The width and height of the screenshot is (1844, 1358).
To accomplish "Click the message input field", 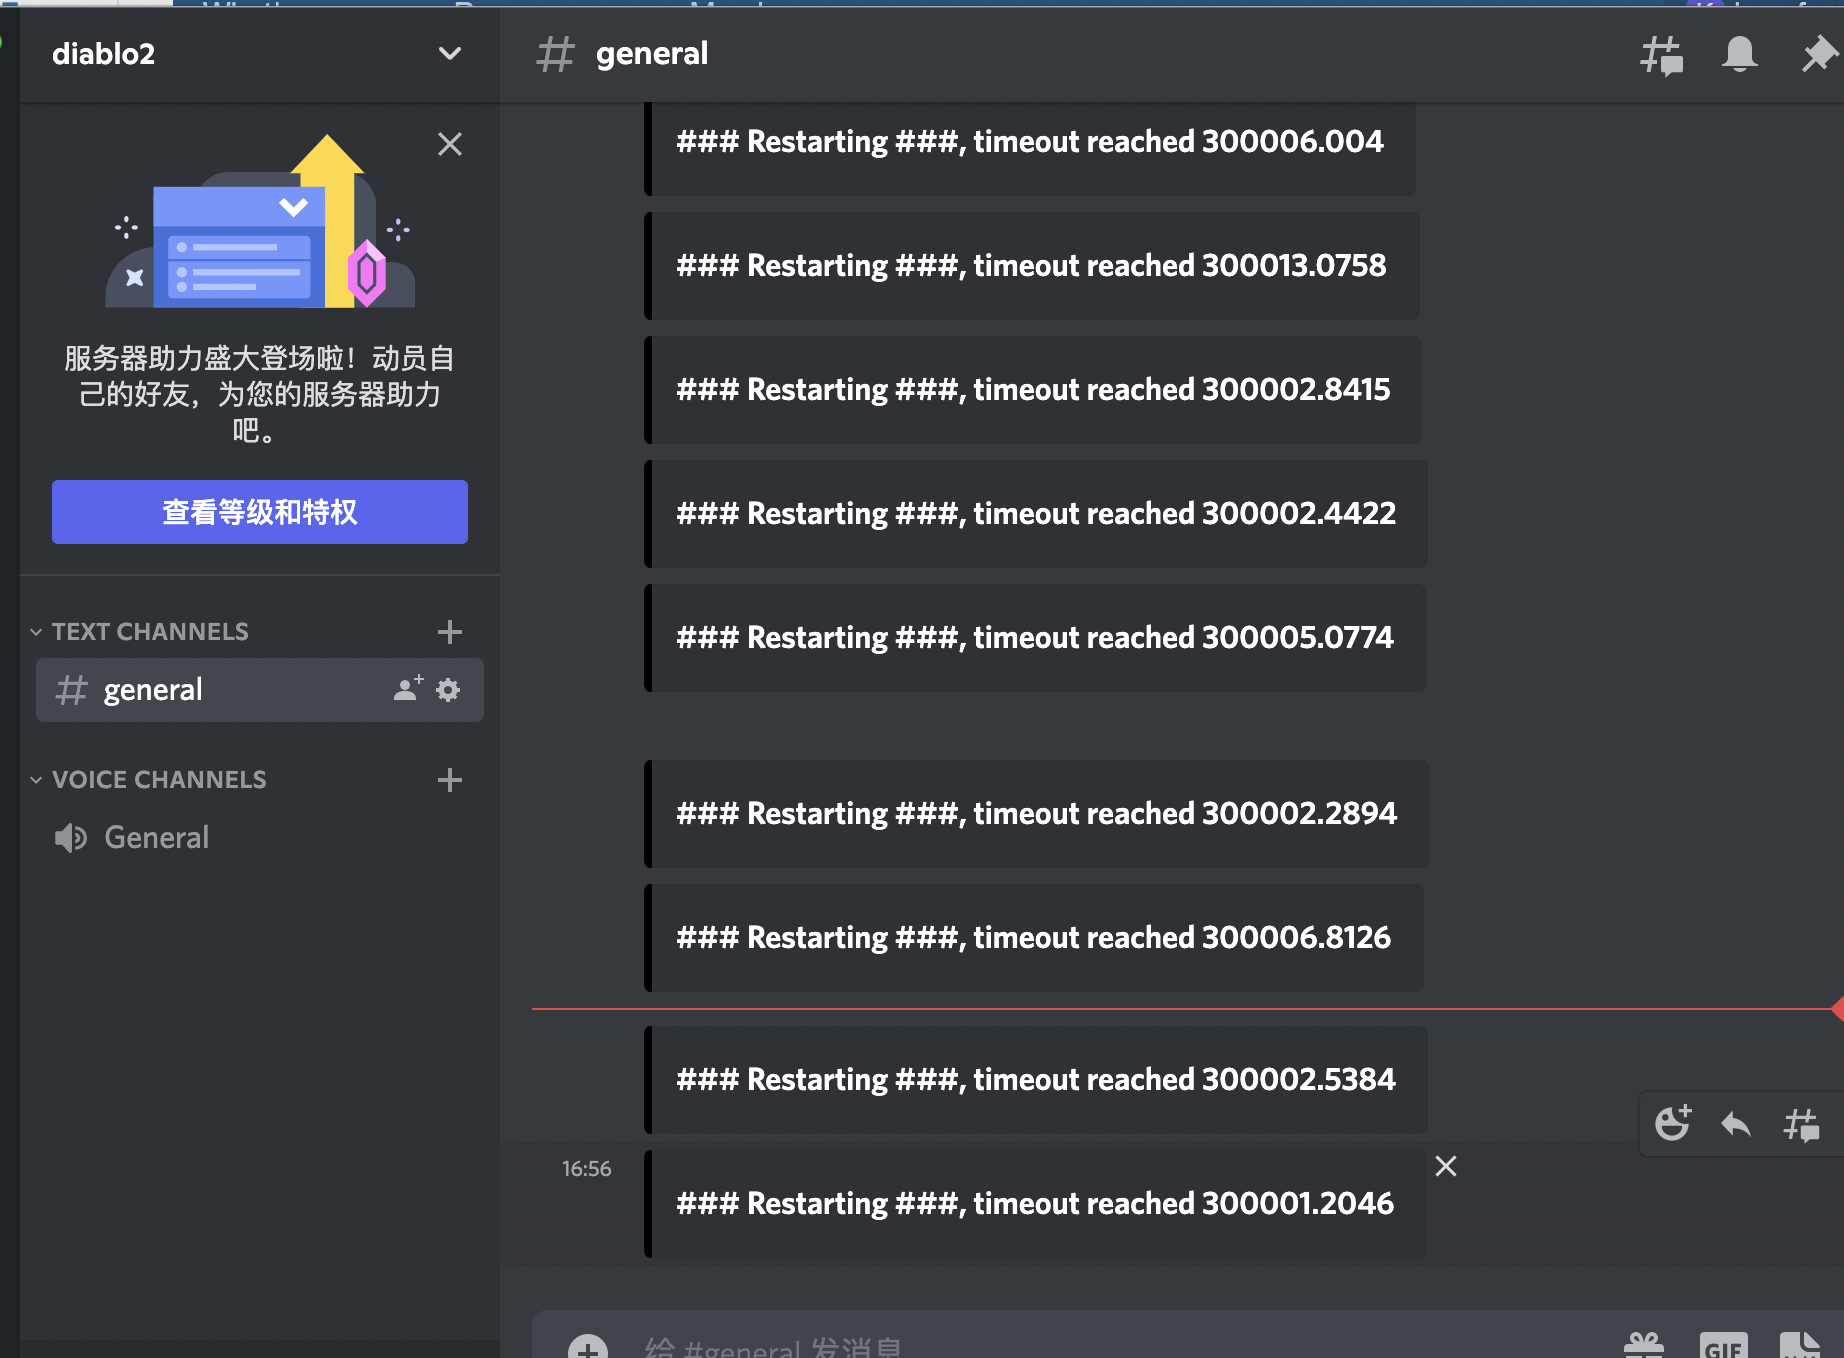I will tap(1100, 1346).
